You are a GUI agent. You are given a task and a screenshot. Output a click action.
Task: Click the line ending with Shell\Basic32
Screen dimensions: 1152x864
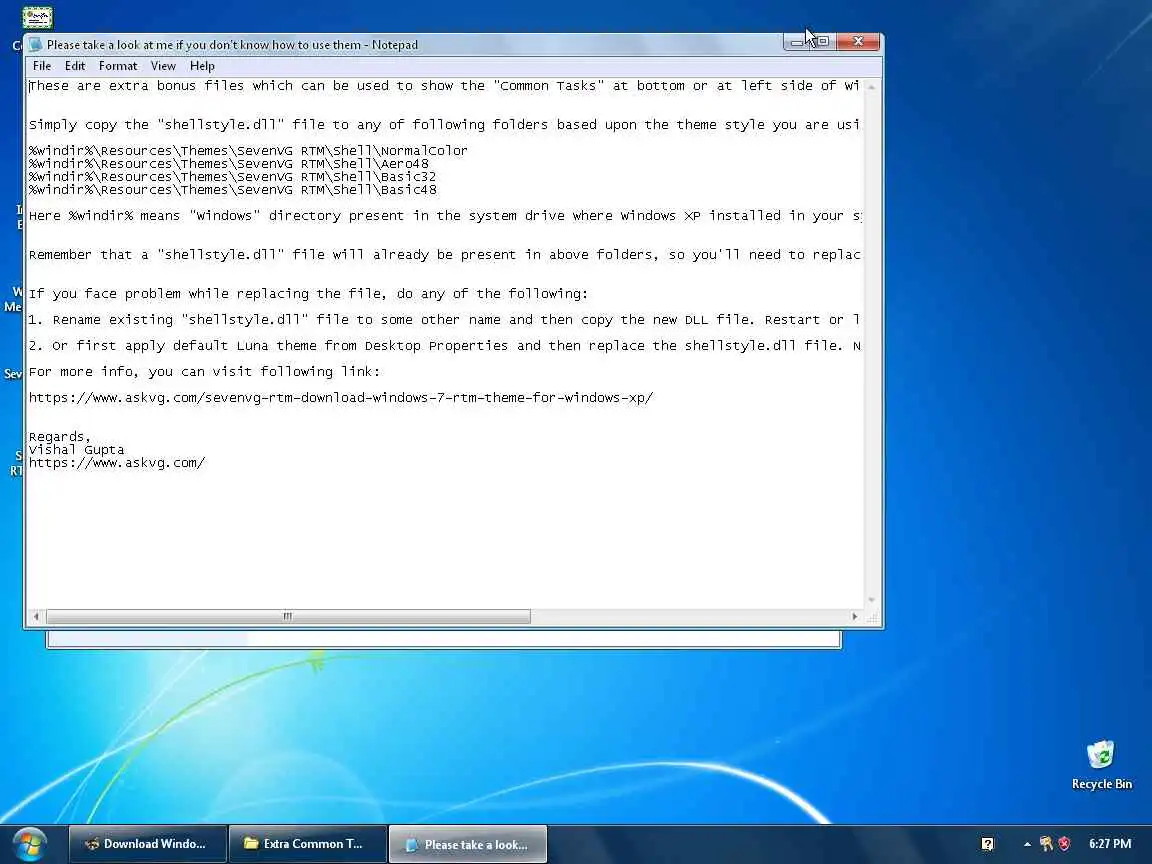click(232, 177)
